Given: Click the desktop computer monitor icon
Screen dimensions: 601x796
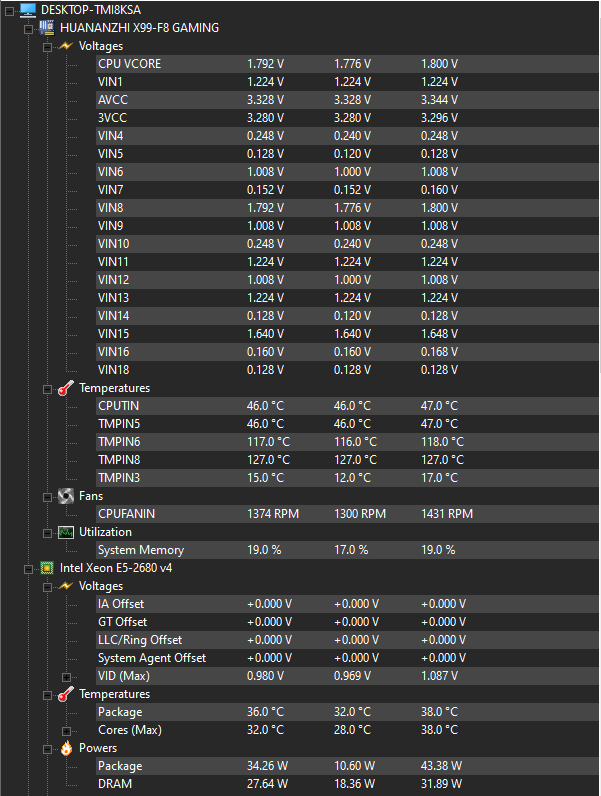Looking at the screenshot, I should [28, 10].
